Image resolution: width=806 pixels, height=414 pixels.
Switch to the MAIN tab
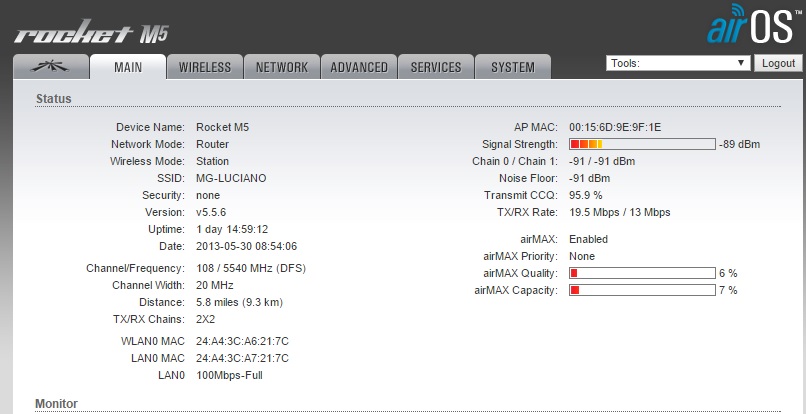click(128, 67)
